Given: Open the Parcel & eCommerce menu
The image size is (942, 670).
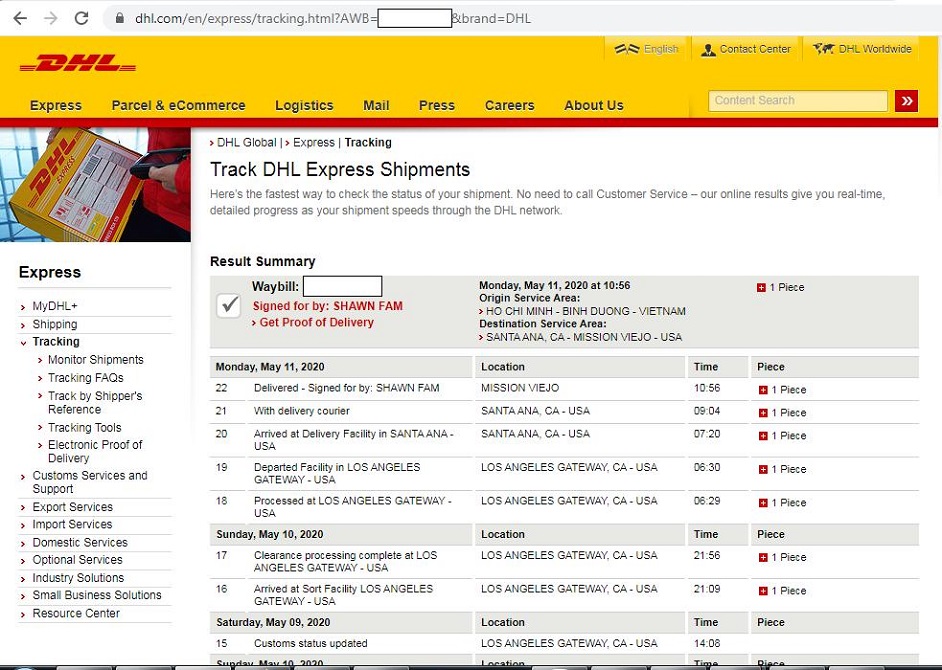Looking at the screenshot, I should pyautogui.click(x=178, y=105).
